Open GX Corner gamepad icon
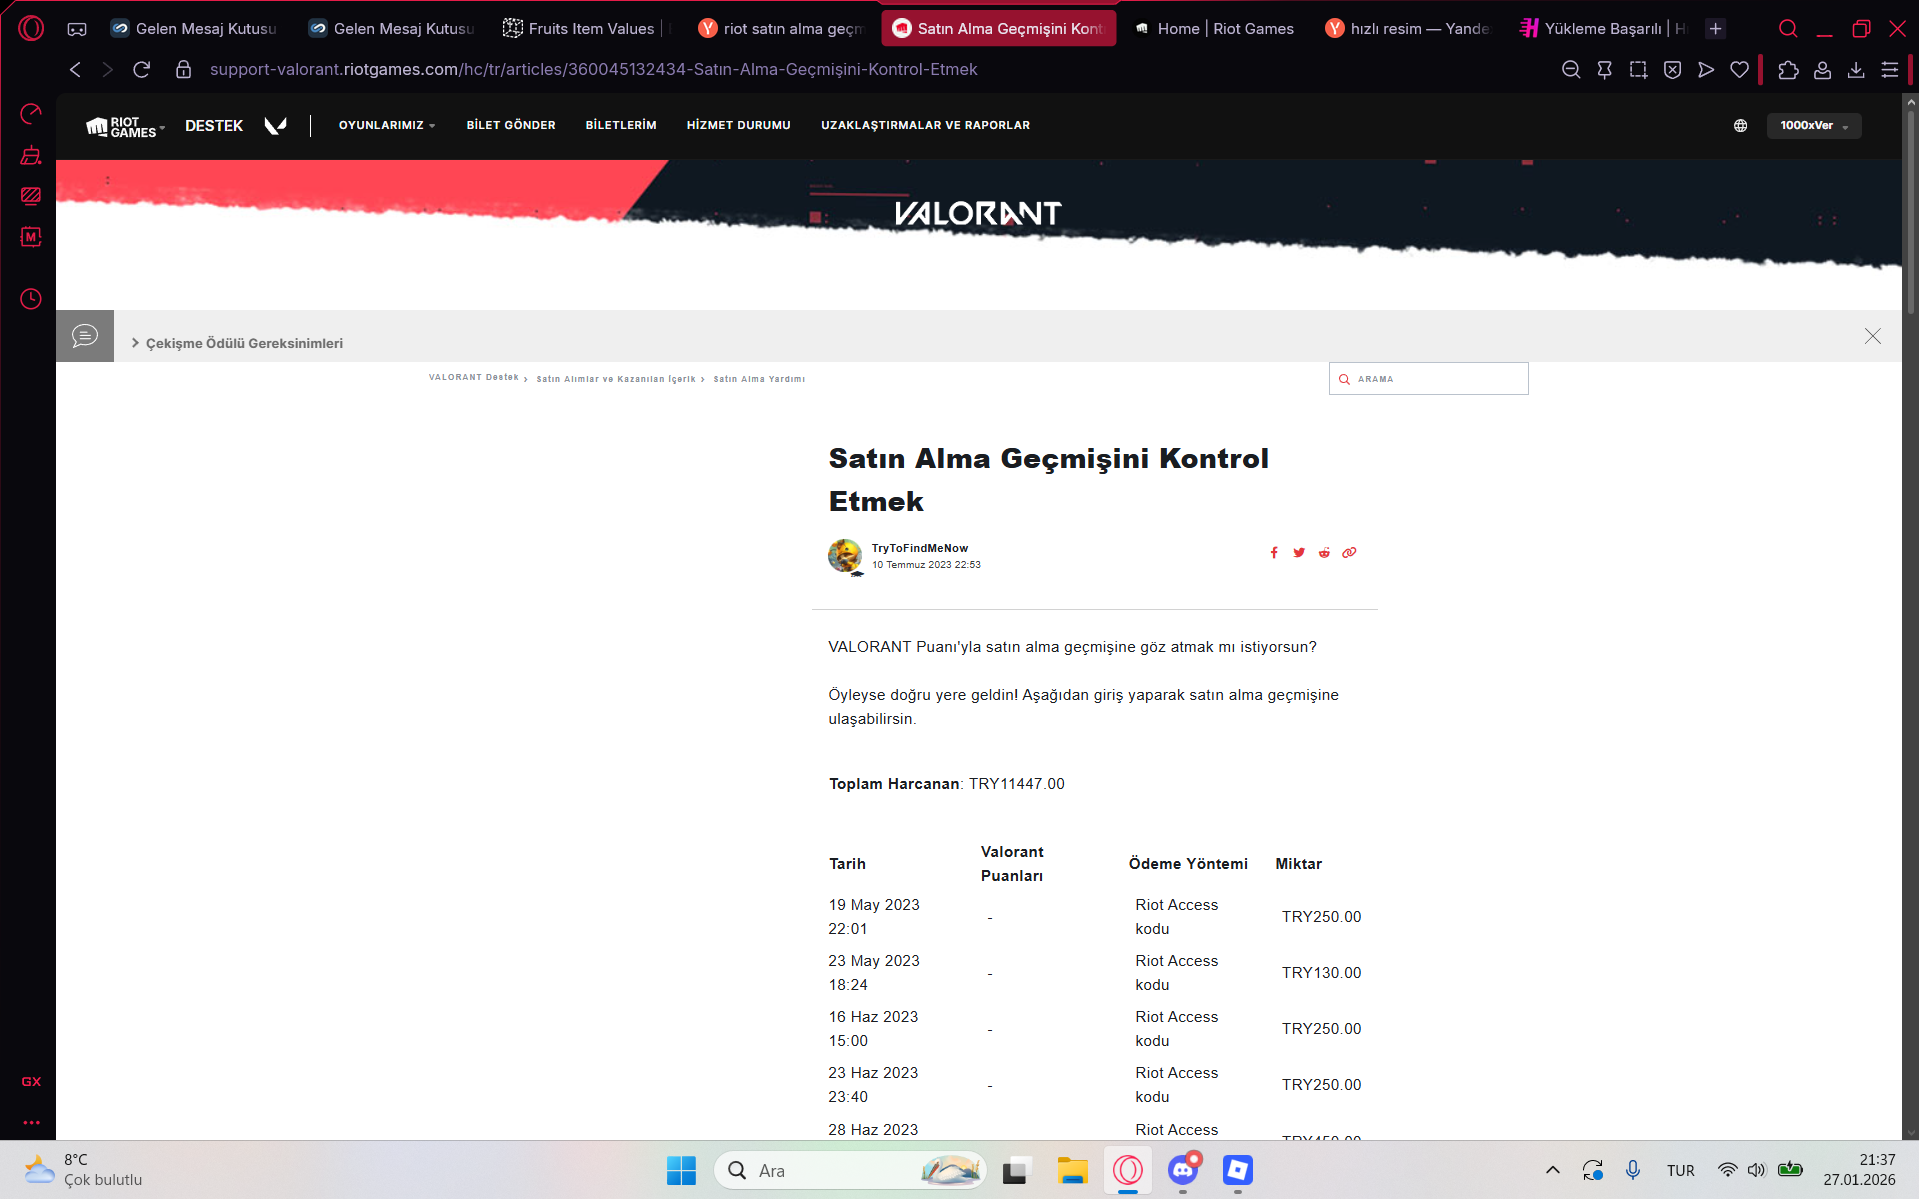 77,29
